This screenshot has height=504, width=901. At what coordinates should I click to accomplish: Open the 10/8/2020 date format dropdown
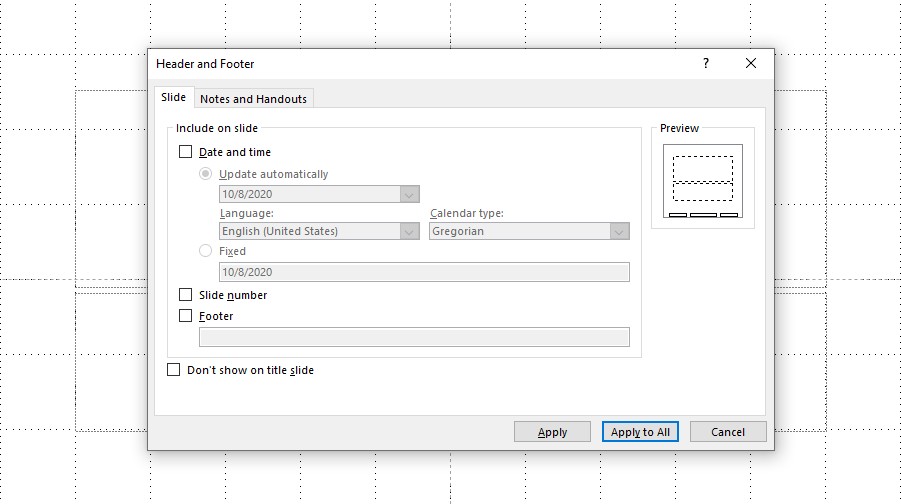click(409, 195)
